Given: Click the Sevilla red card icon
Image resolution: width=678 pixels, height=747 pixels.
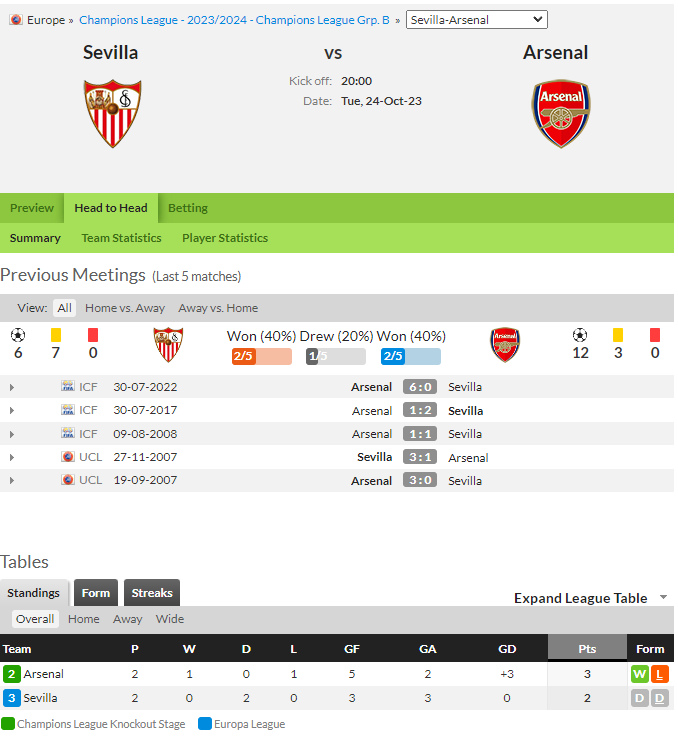Looking at the screenshot, I should [93, 335].
